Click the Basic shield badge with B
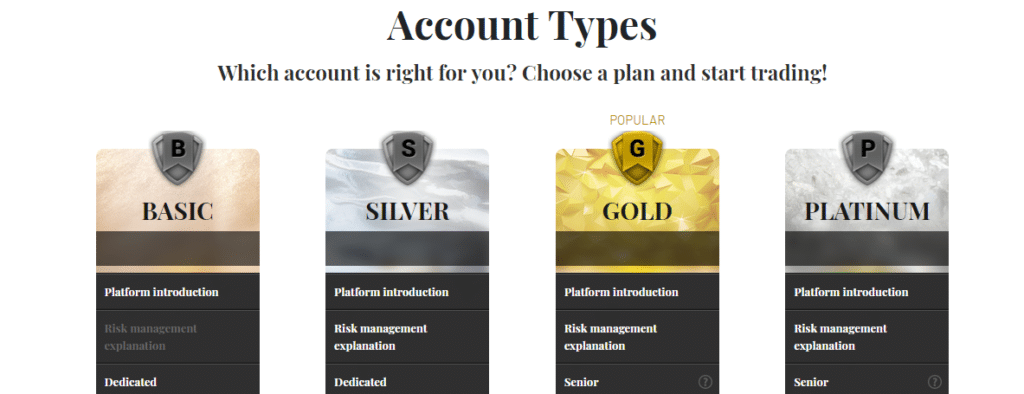This screenshot has height=394, width=1024. point(178,157)
